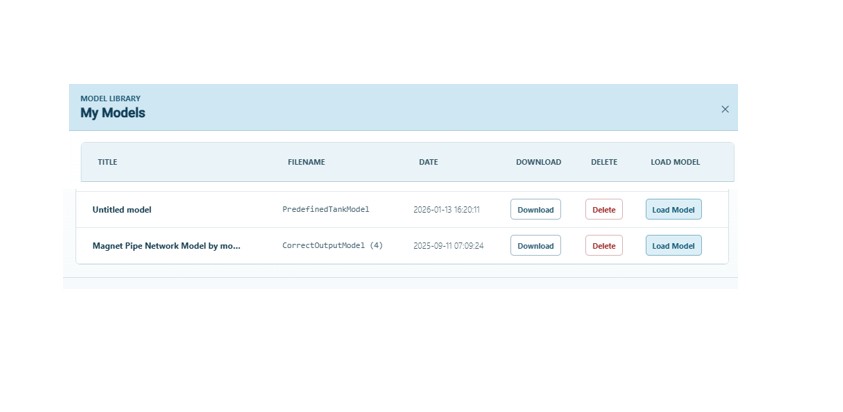Delete the Magnet Pipe Network Model
The image size is (843, 412).
click(604, 246)
